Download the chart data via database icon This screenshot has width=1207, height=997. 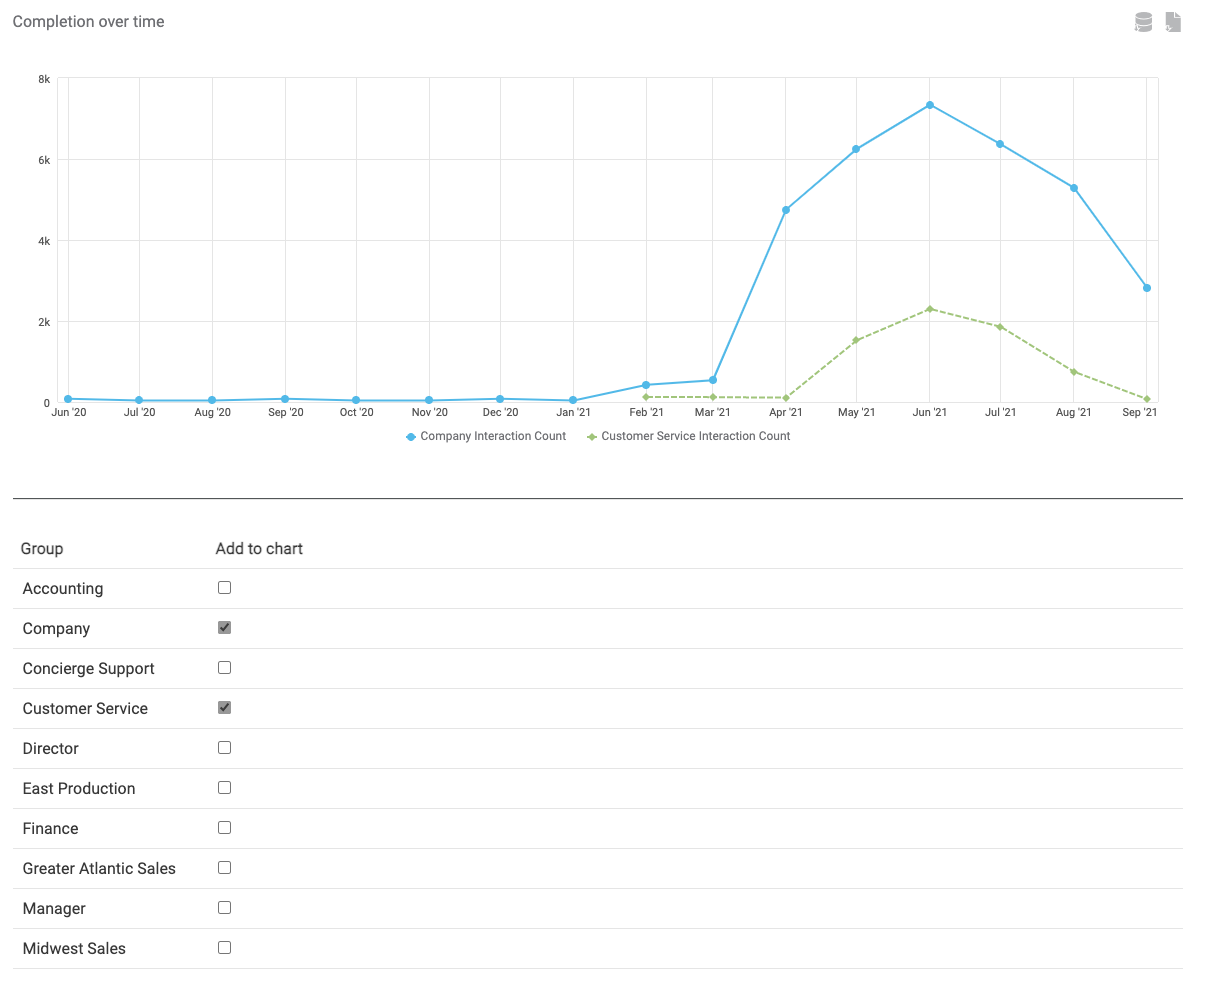pos(1143,22)
